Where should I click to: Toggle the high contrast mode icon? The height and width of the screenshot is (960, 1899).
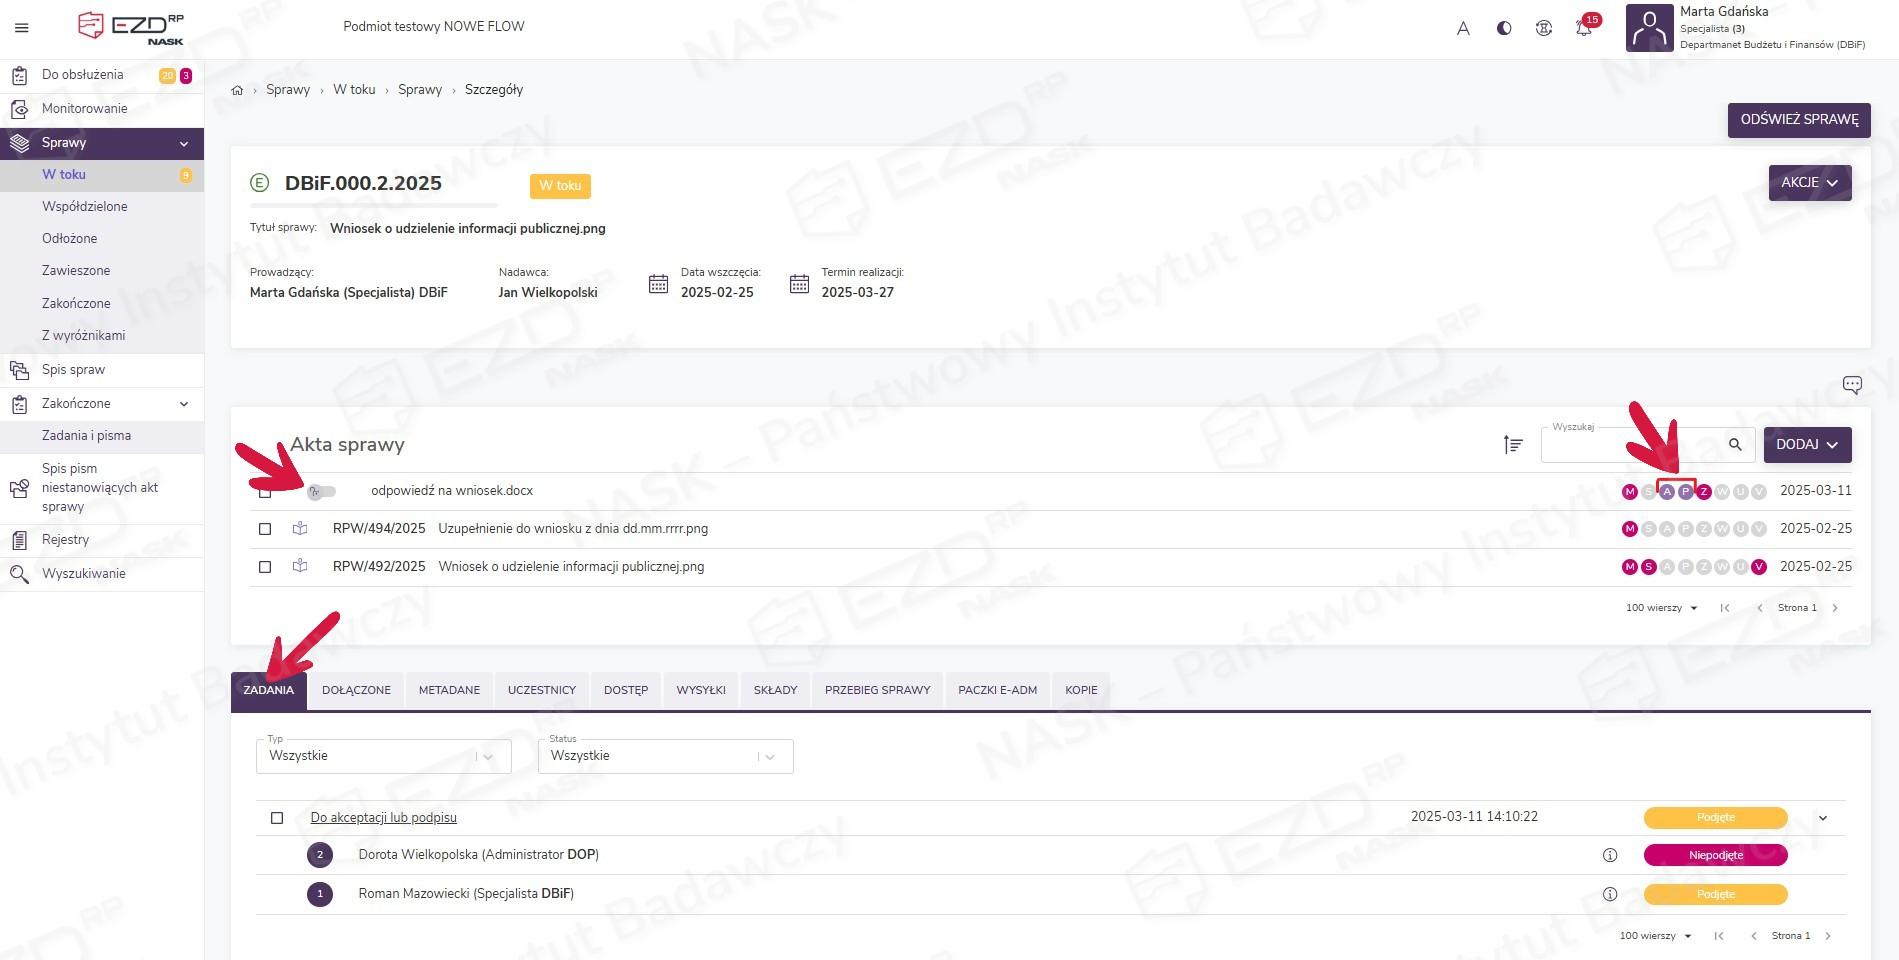point(1504,28)
